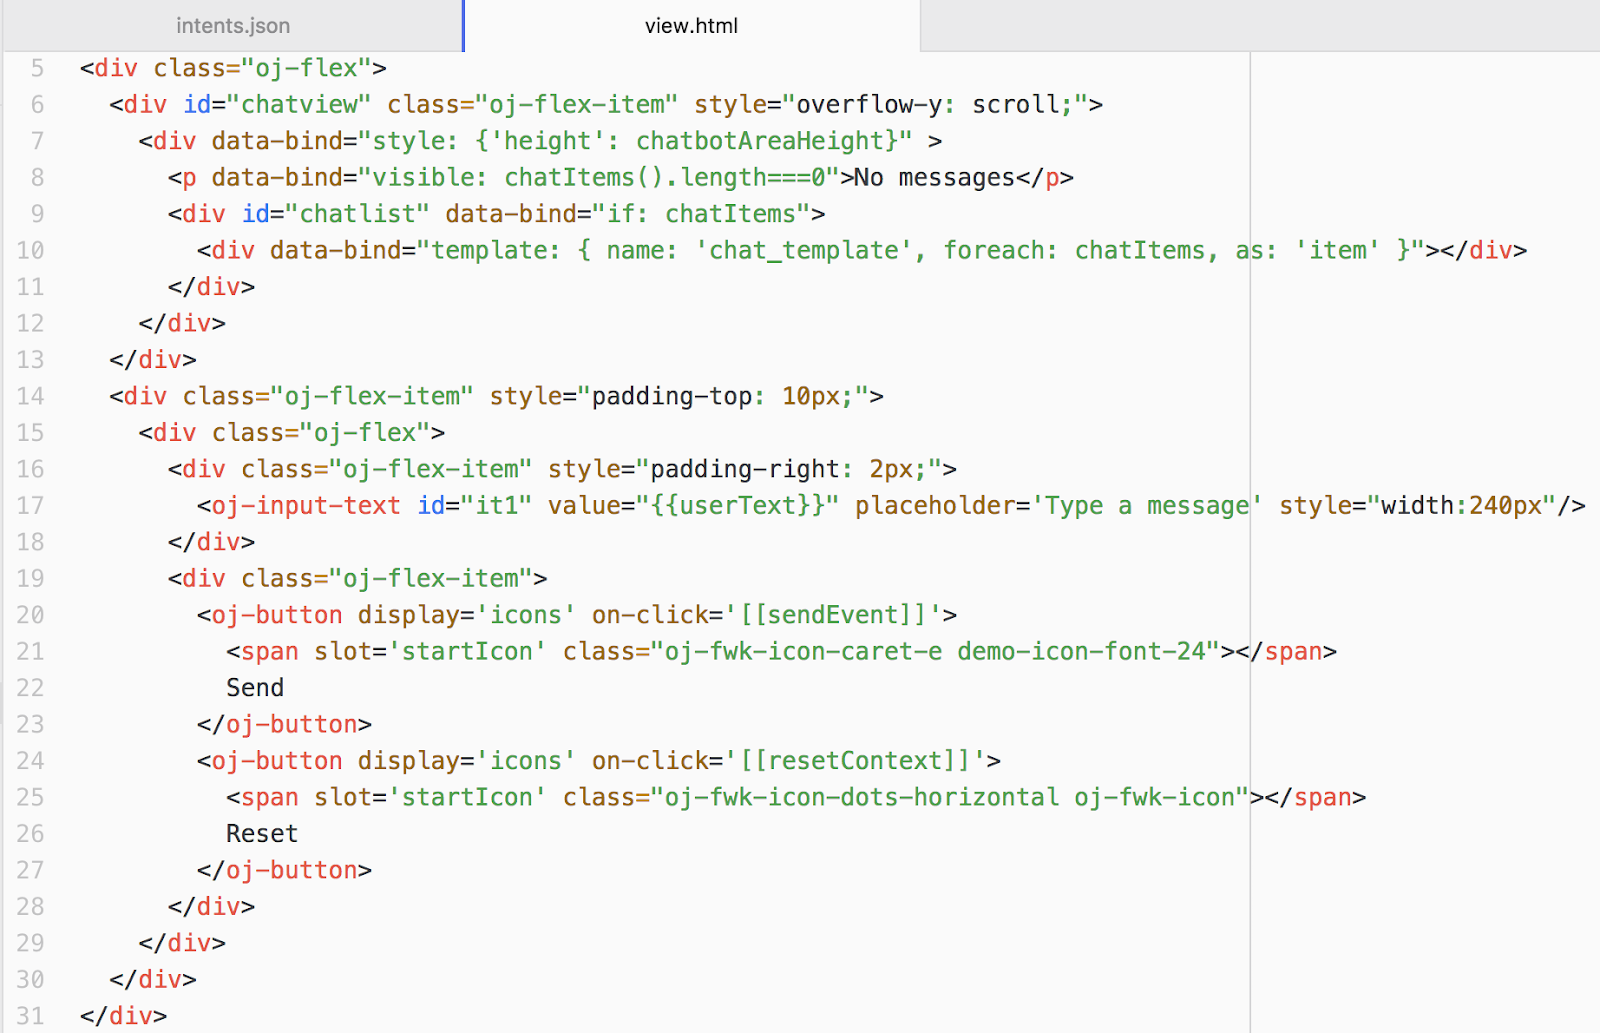Select the Send button label text
Image resolution: width=1600 pixels, height=1033 pixels.
pyautogui.click(x=255, y=687)
